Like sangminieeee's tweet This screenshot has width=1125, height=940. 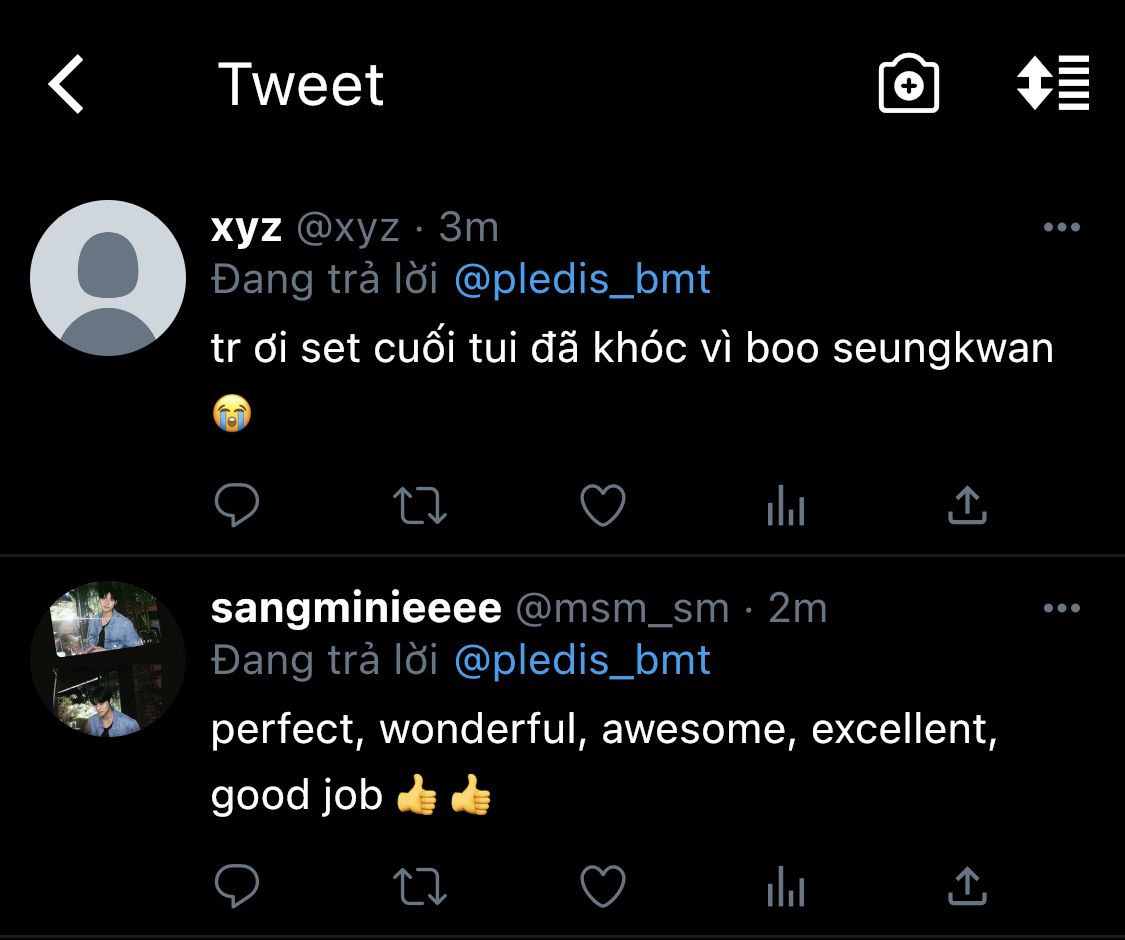point(603,886)
